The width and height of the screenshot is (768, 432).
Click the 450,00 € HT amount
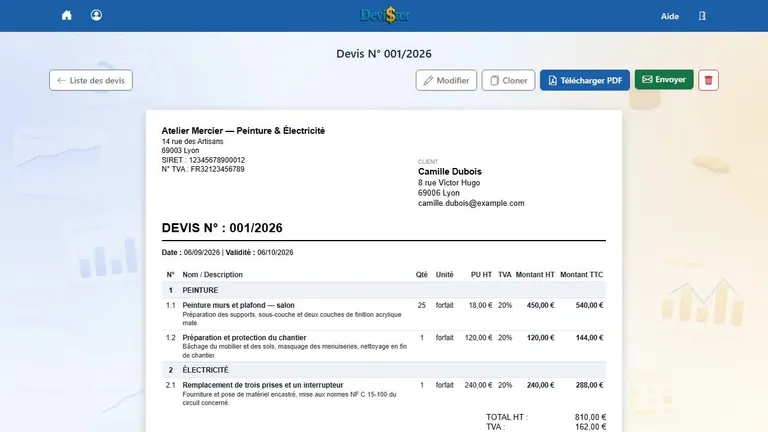[x=541, y=305]
